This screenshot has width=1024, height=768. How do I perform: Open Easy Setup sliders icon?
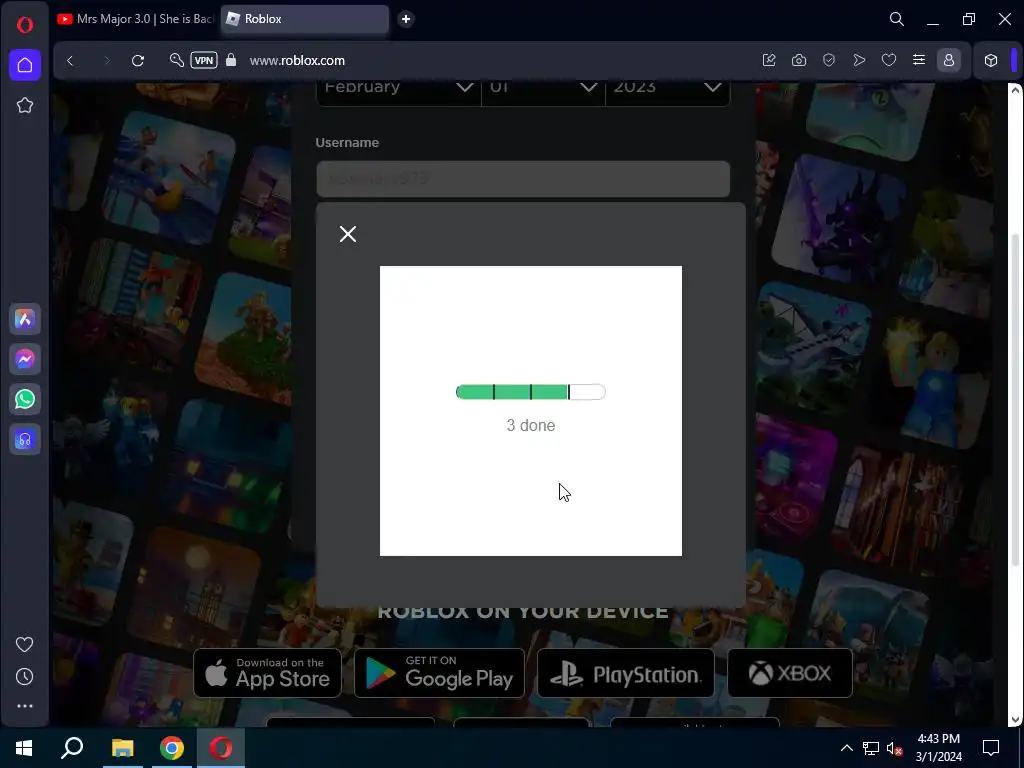919,60
